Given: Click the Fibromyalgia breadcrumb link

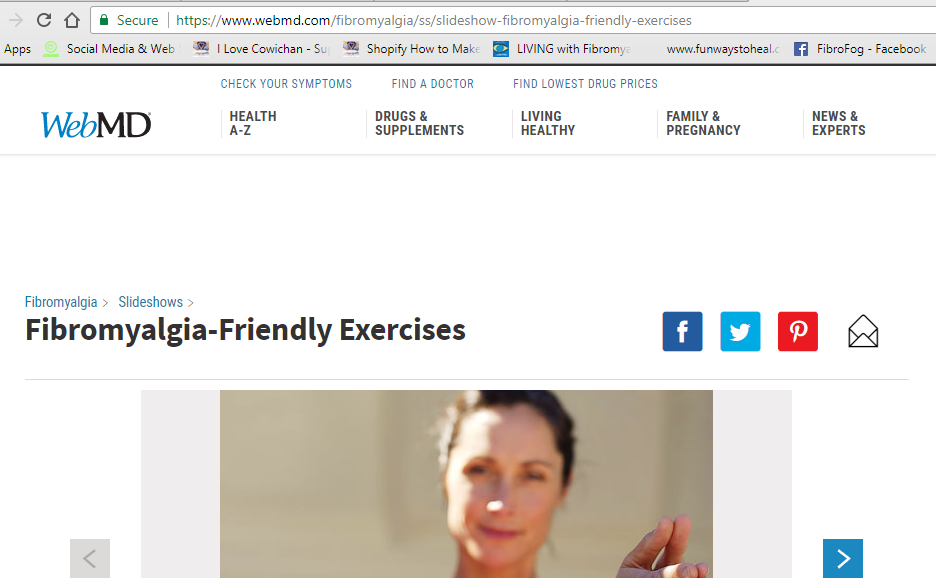Looking at the screenshot, I should [x=61, y=302].
